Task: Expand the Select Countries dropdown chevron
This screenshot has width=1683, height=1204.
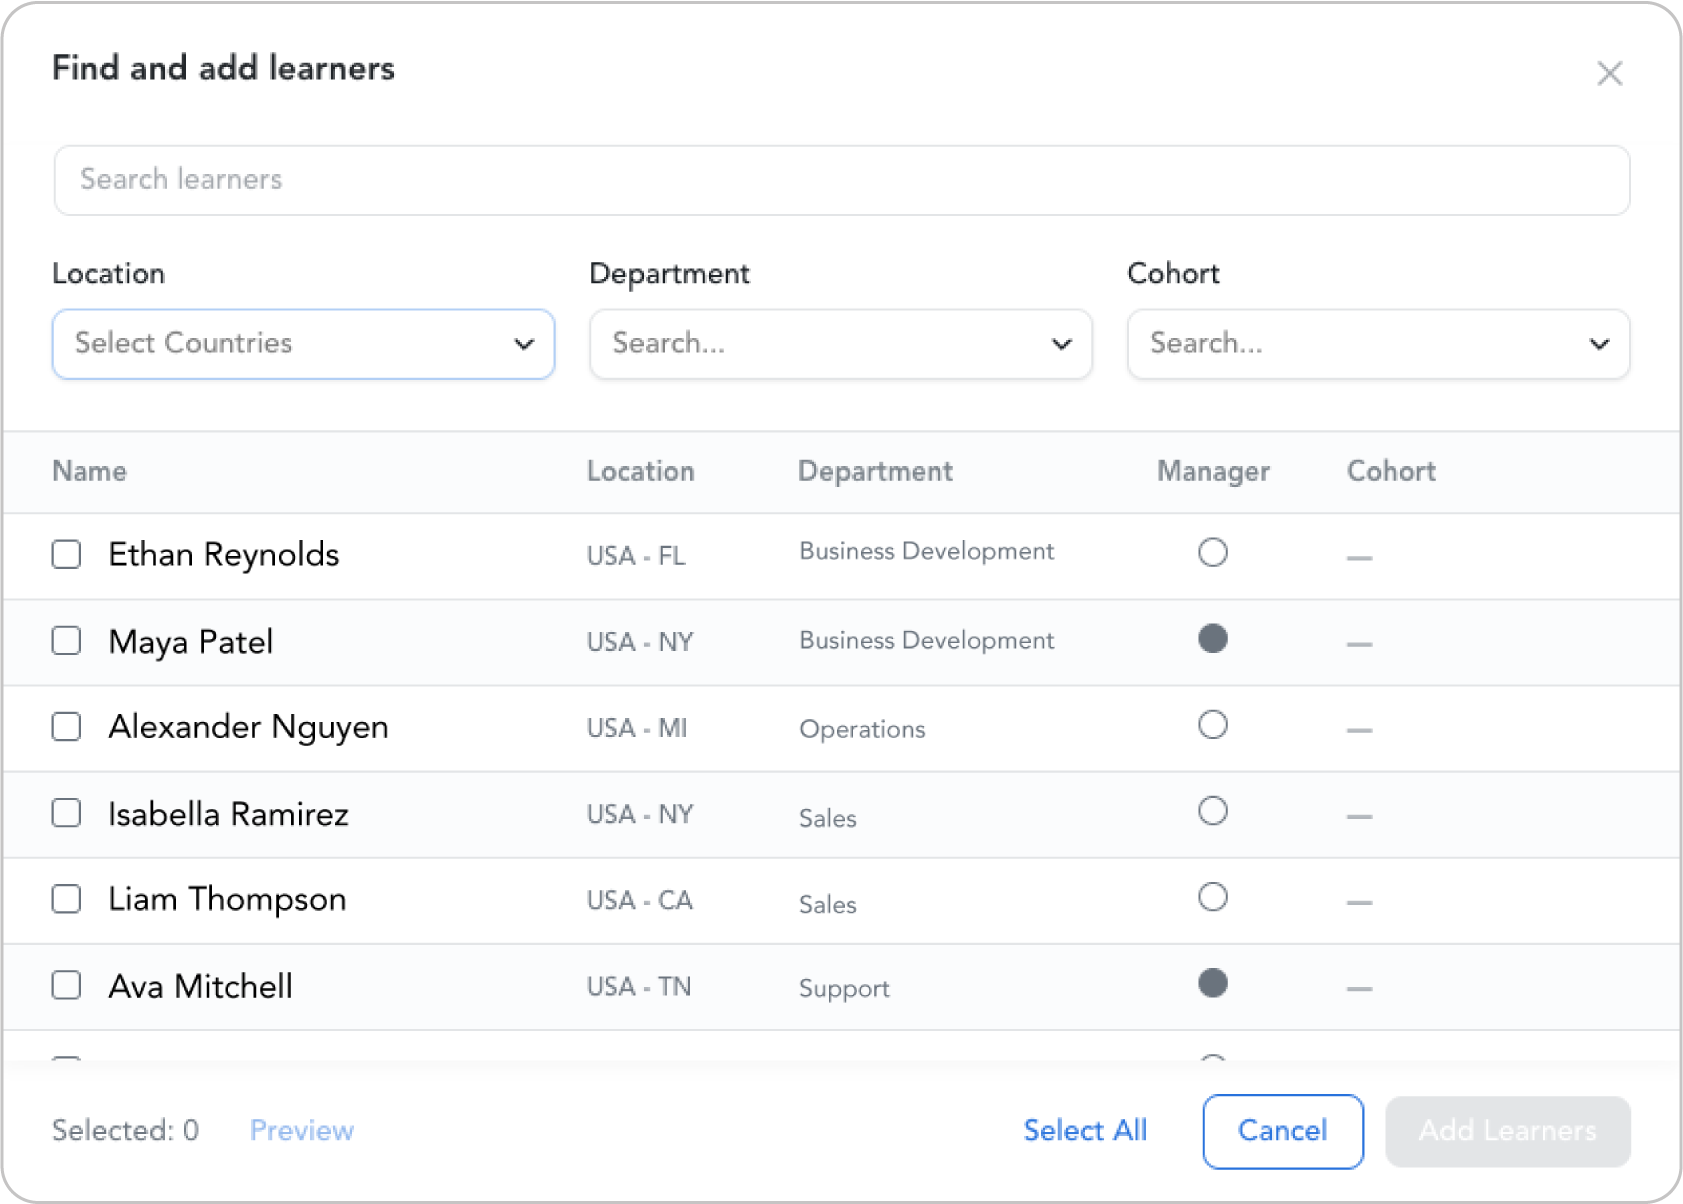Action: (x=524, y=344)
